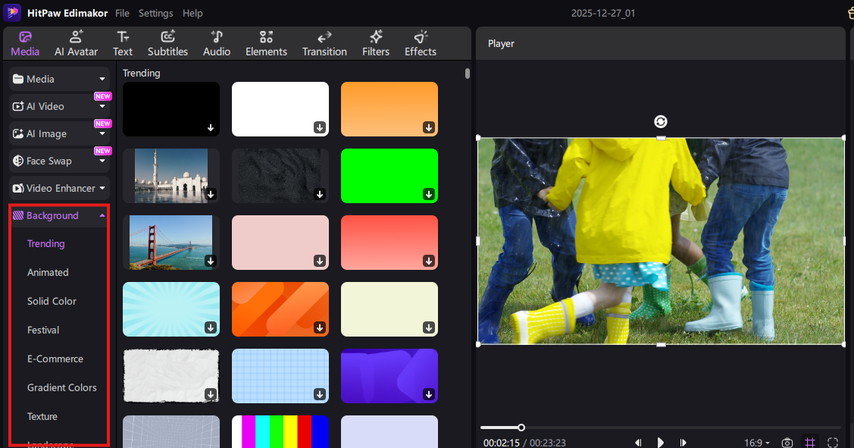Select the Animated background category

[x=48, y=272]
